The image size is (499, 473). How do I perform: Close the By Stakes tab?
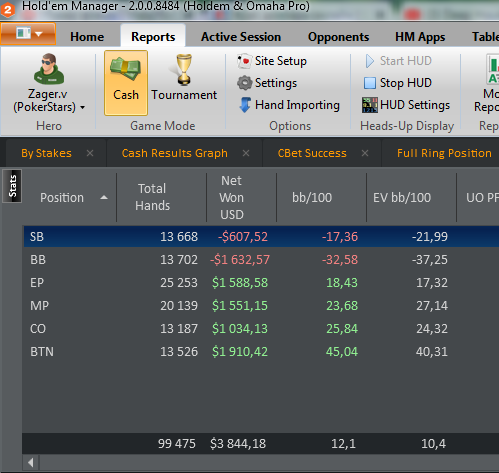tap(90, 153)
